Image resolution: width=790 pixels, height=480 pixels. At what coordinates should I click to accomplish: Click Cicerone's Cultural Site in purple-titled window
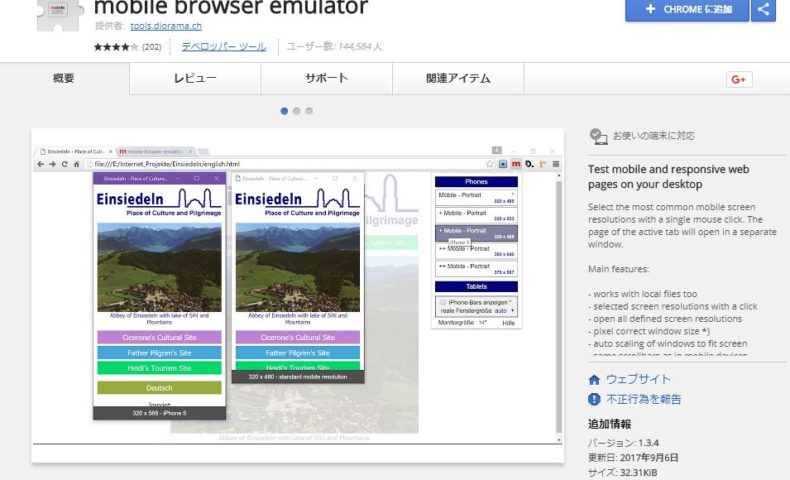tap(159, 337)
